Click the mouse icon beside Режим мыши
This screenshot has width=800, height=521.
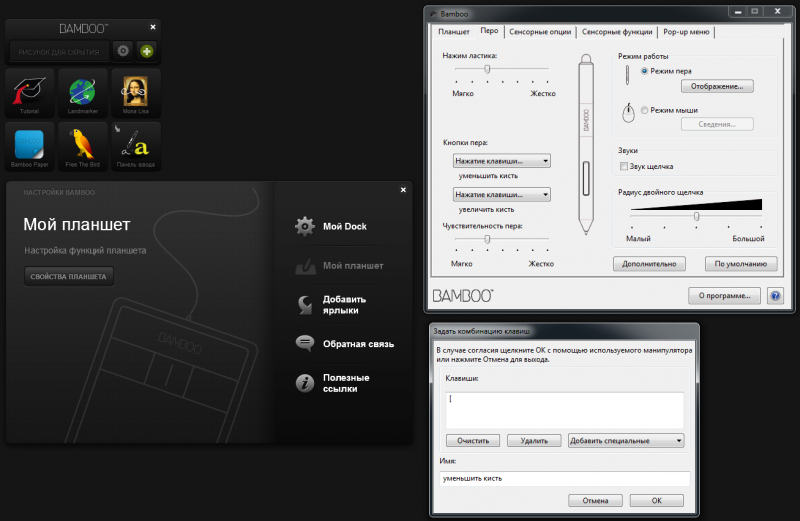[x=628, y=113]
